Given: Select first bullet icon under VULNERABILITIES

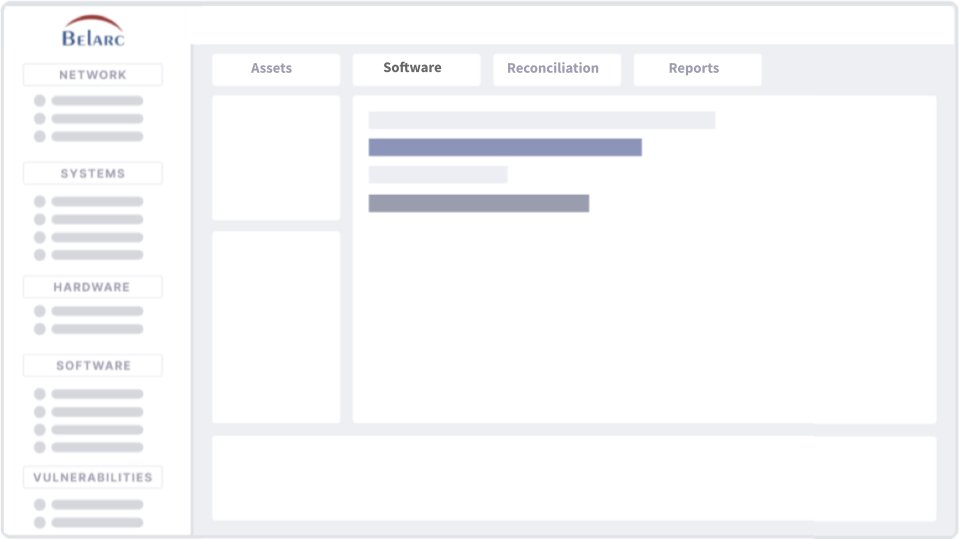Looking at the screenshot, I should 40,505.
